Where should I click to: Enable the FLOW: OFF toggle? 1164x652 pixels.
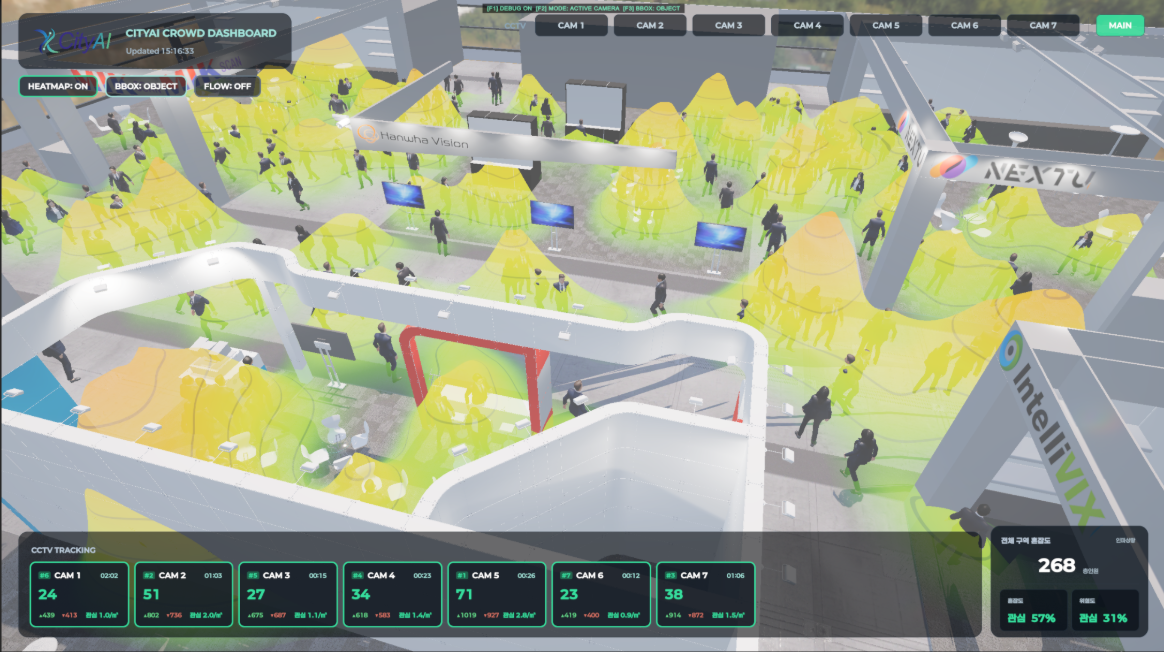[227, 86]
